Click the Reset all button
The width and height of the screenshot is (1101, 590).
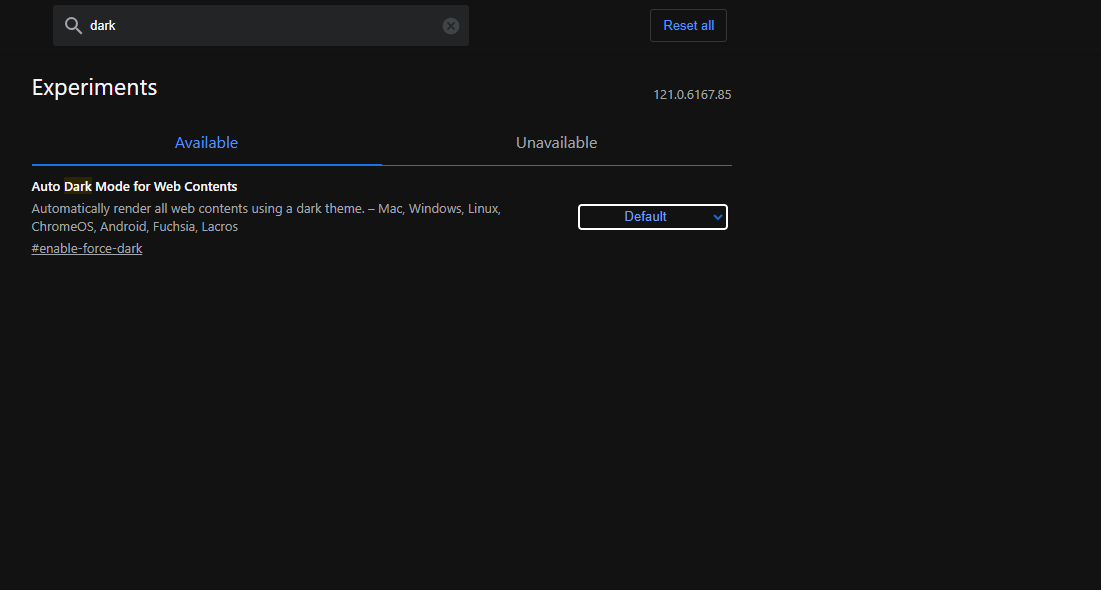(x=688, y=25)
